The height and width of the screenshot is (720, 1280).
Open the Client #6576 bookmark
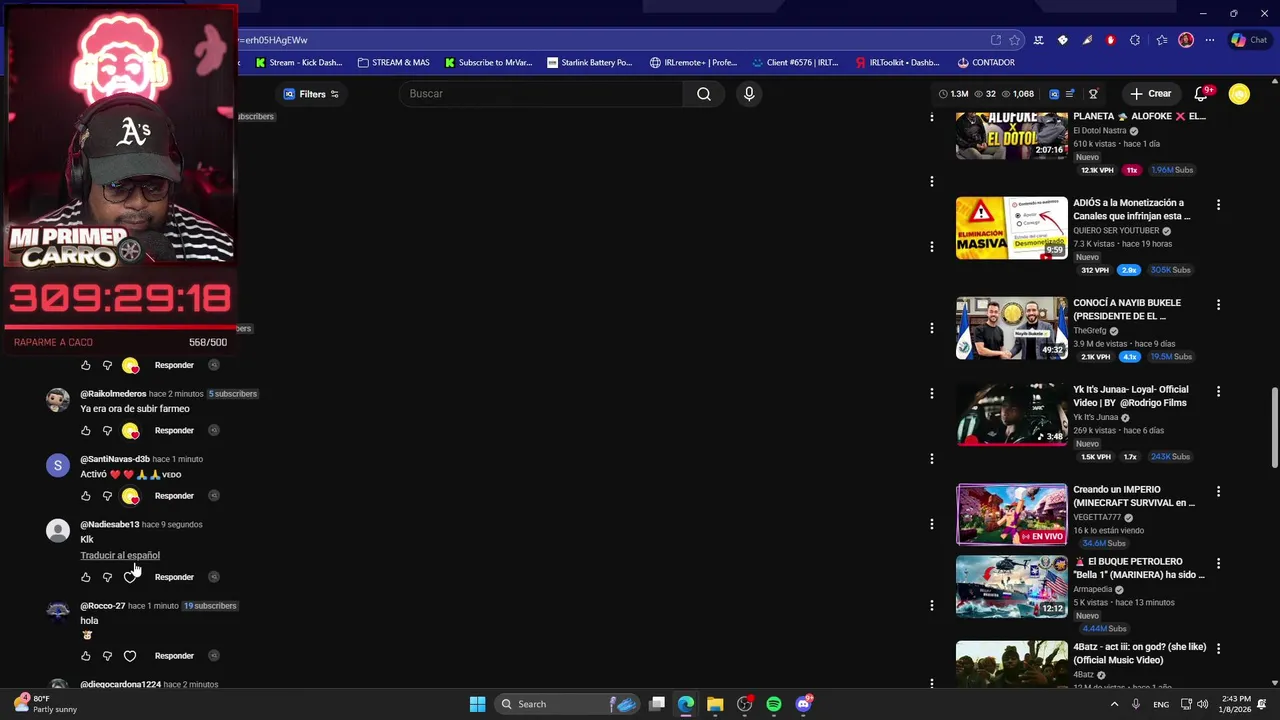coord(796,62)
